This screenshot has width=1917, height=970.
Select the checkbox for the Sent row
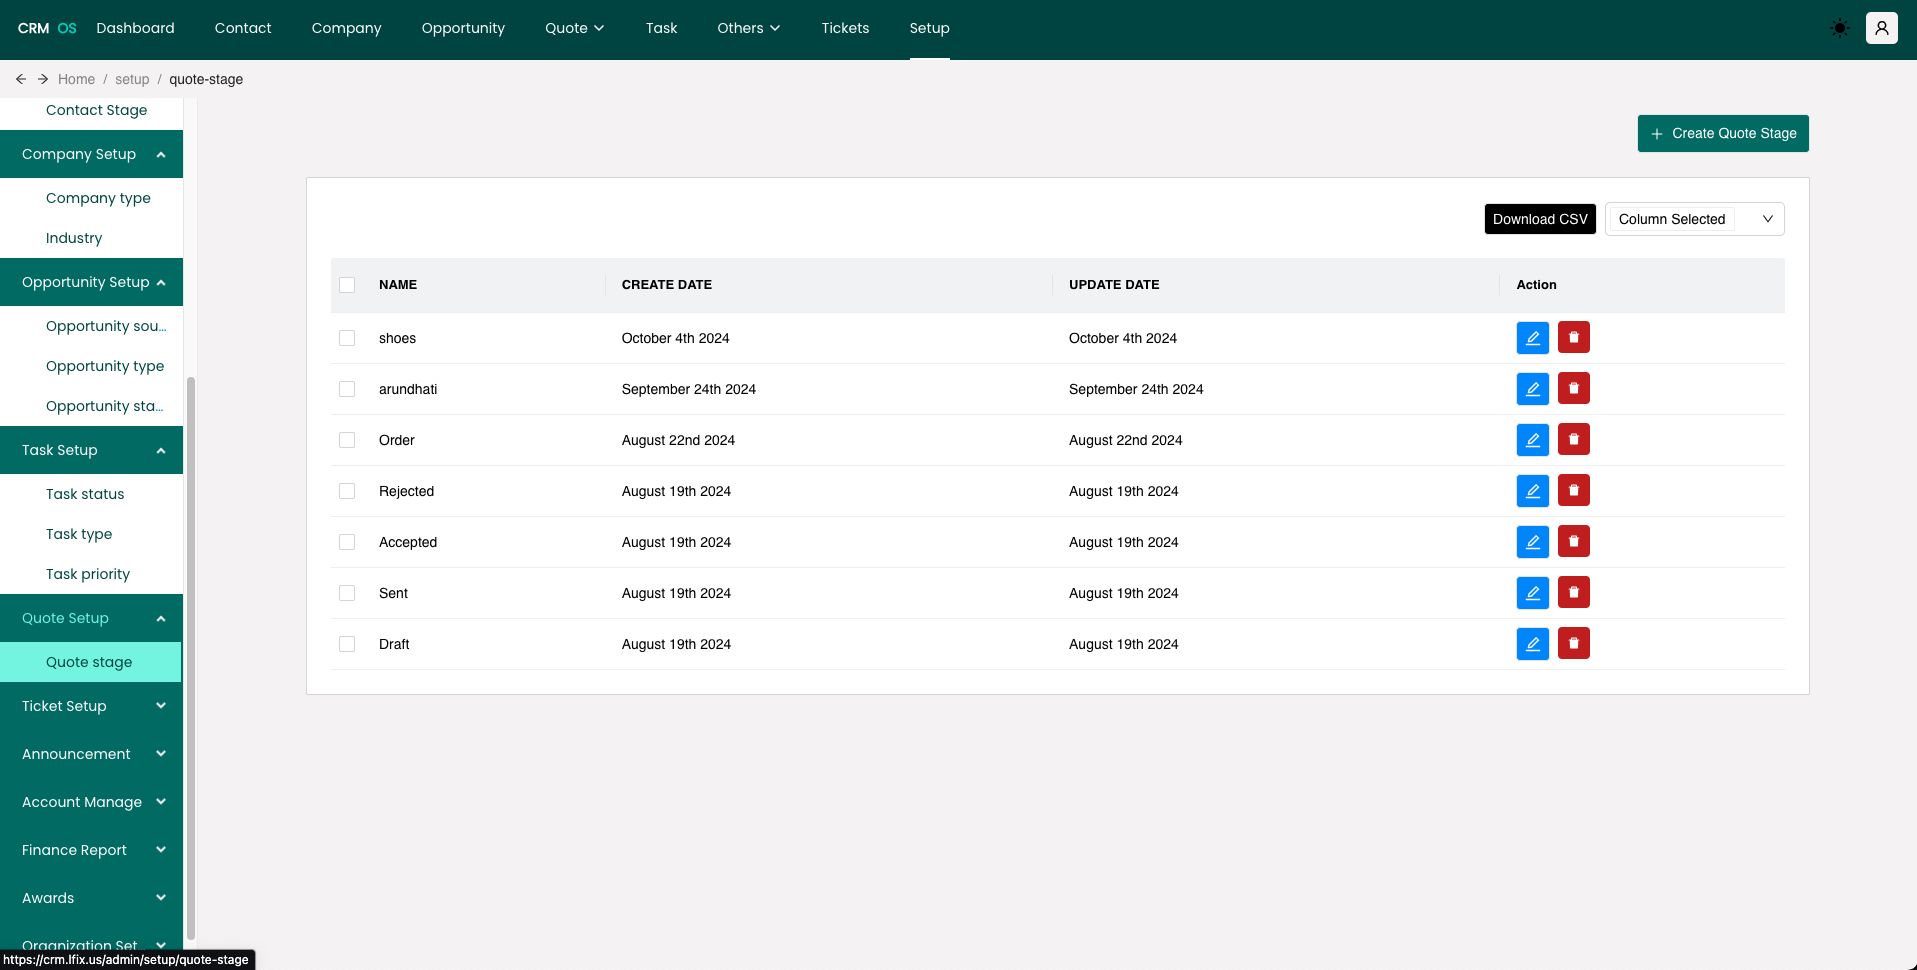coord(347,593)
